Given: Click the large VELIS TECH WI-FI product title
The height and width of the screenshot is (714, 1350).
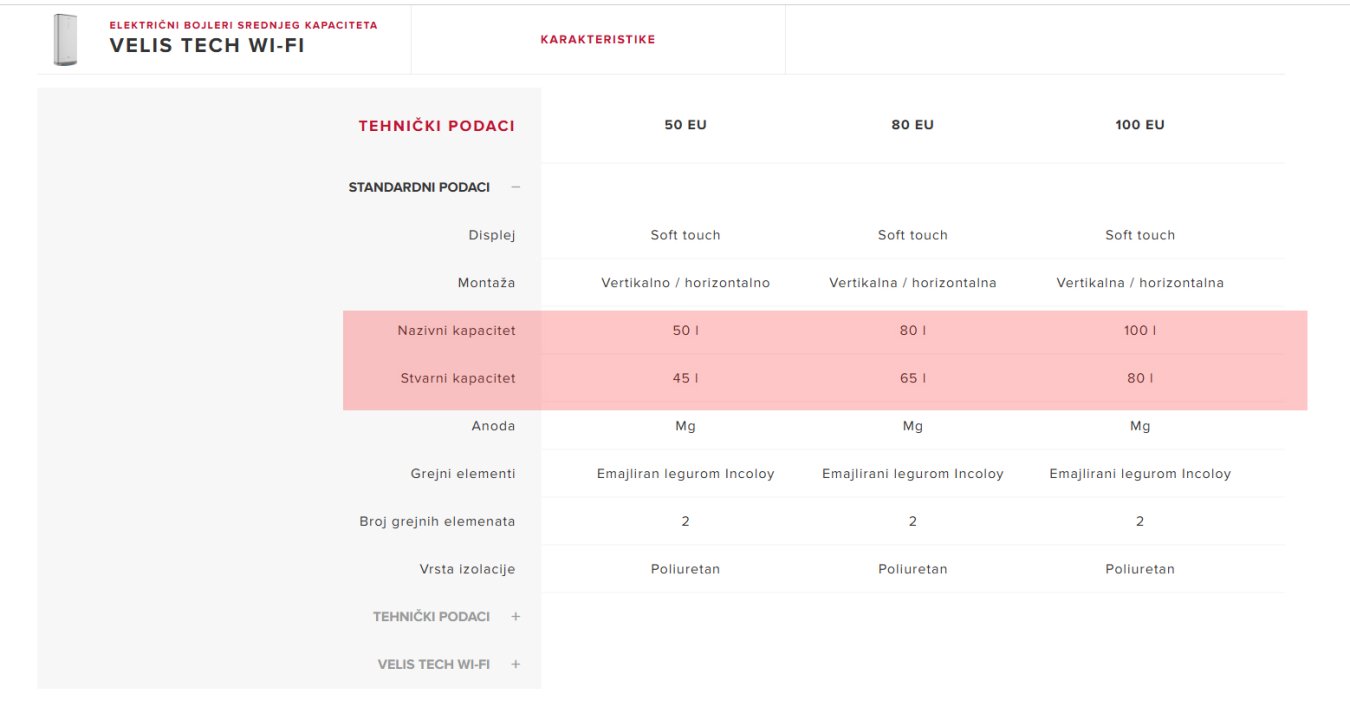Looking at the screenshot, I should pyautogui.click(x=207, y=46).
